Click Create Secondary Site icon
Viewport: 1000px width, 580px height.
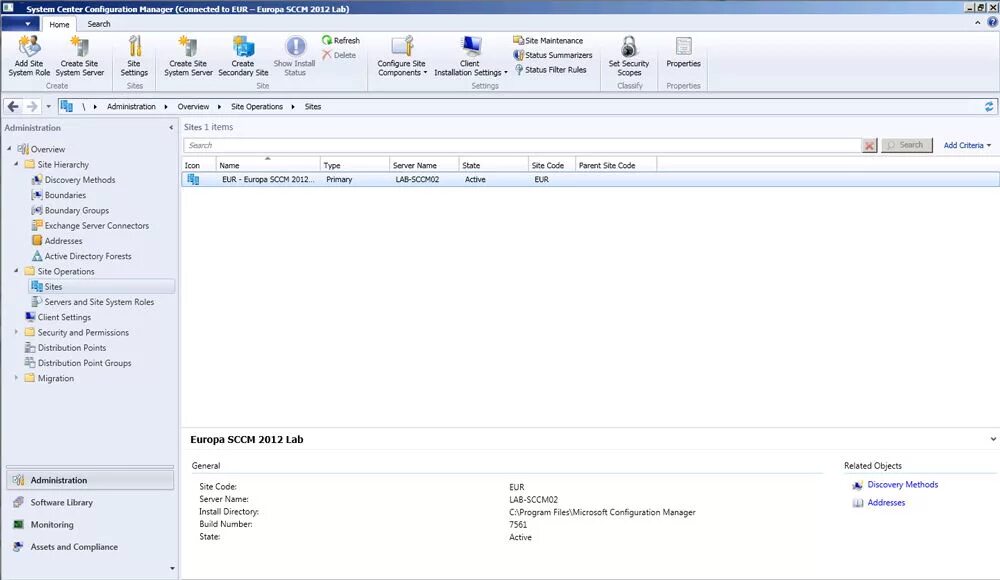coord(243,47)
